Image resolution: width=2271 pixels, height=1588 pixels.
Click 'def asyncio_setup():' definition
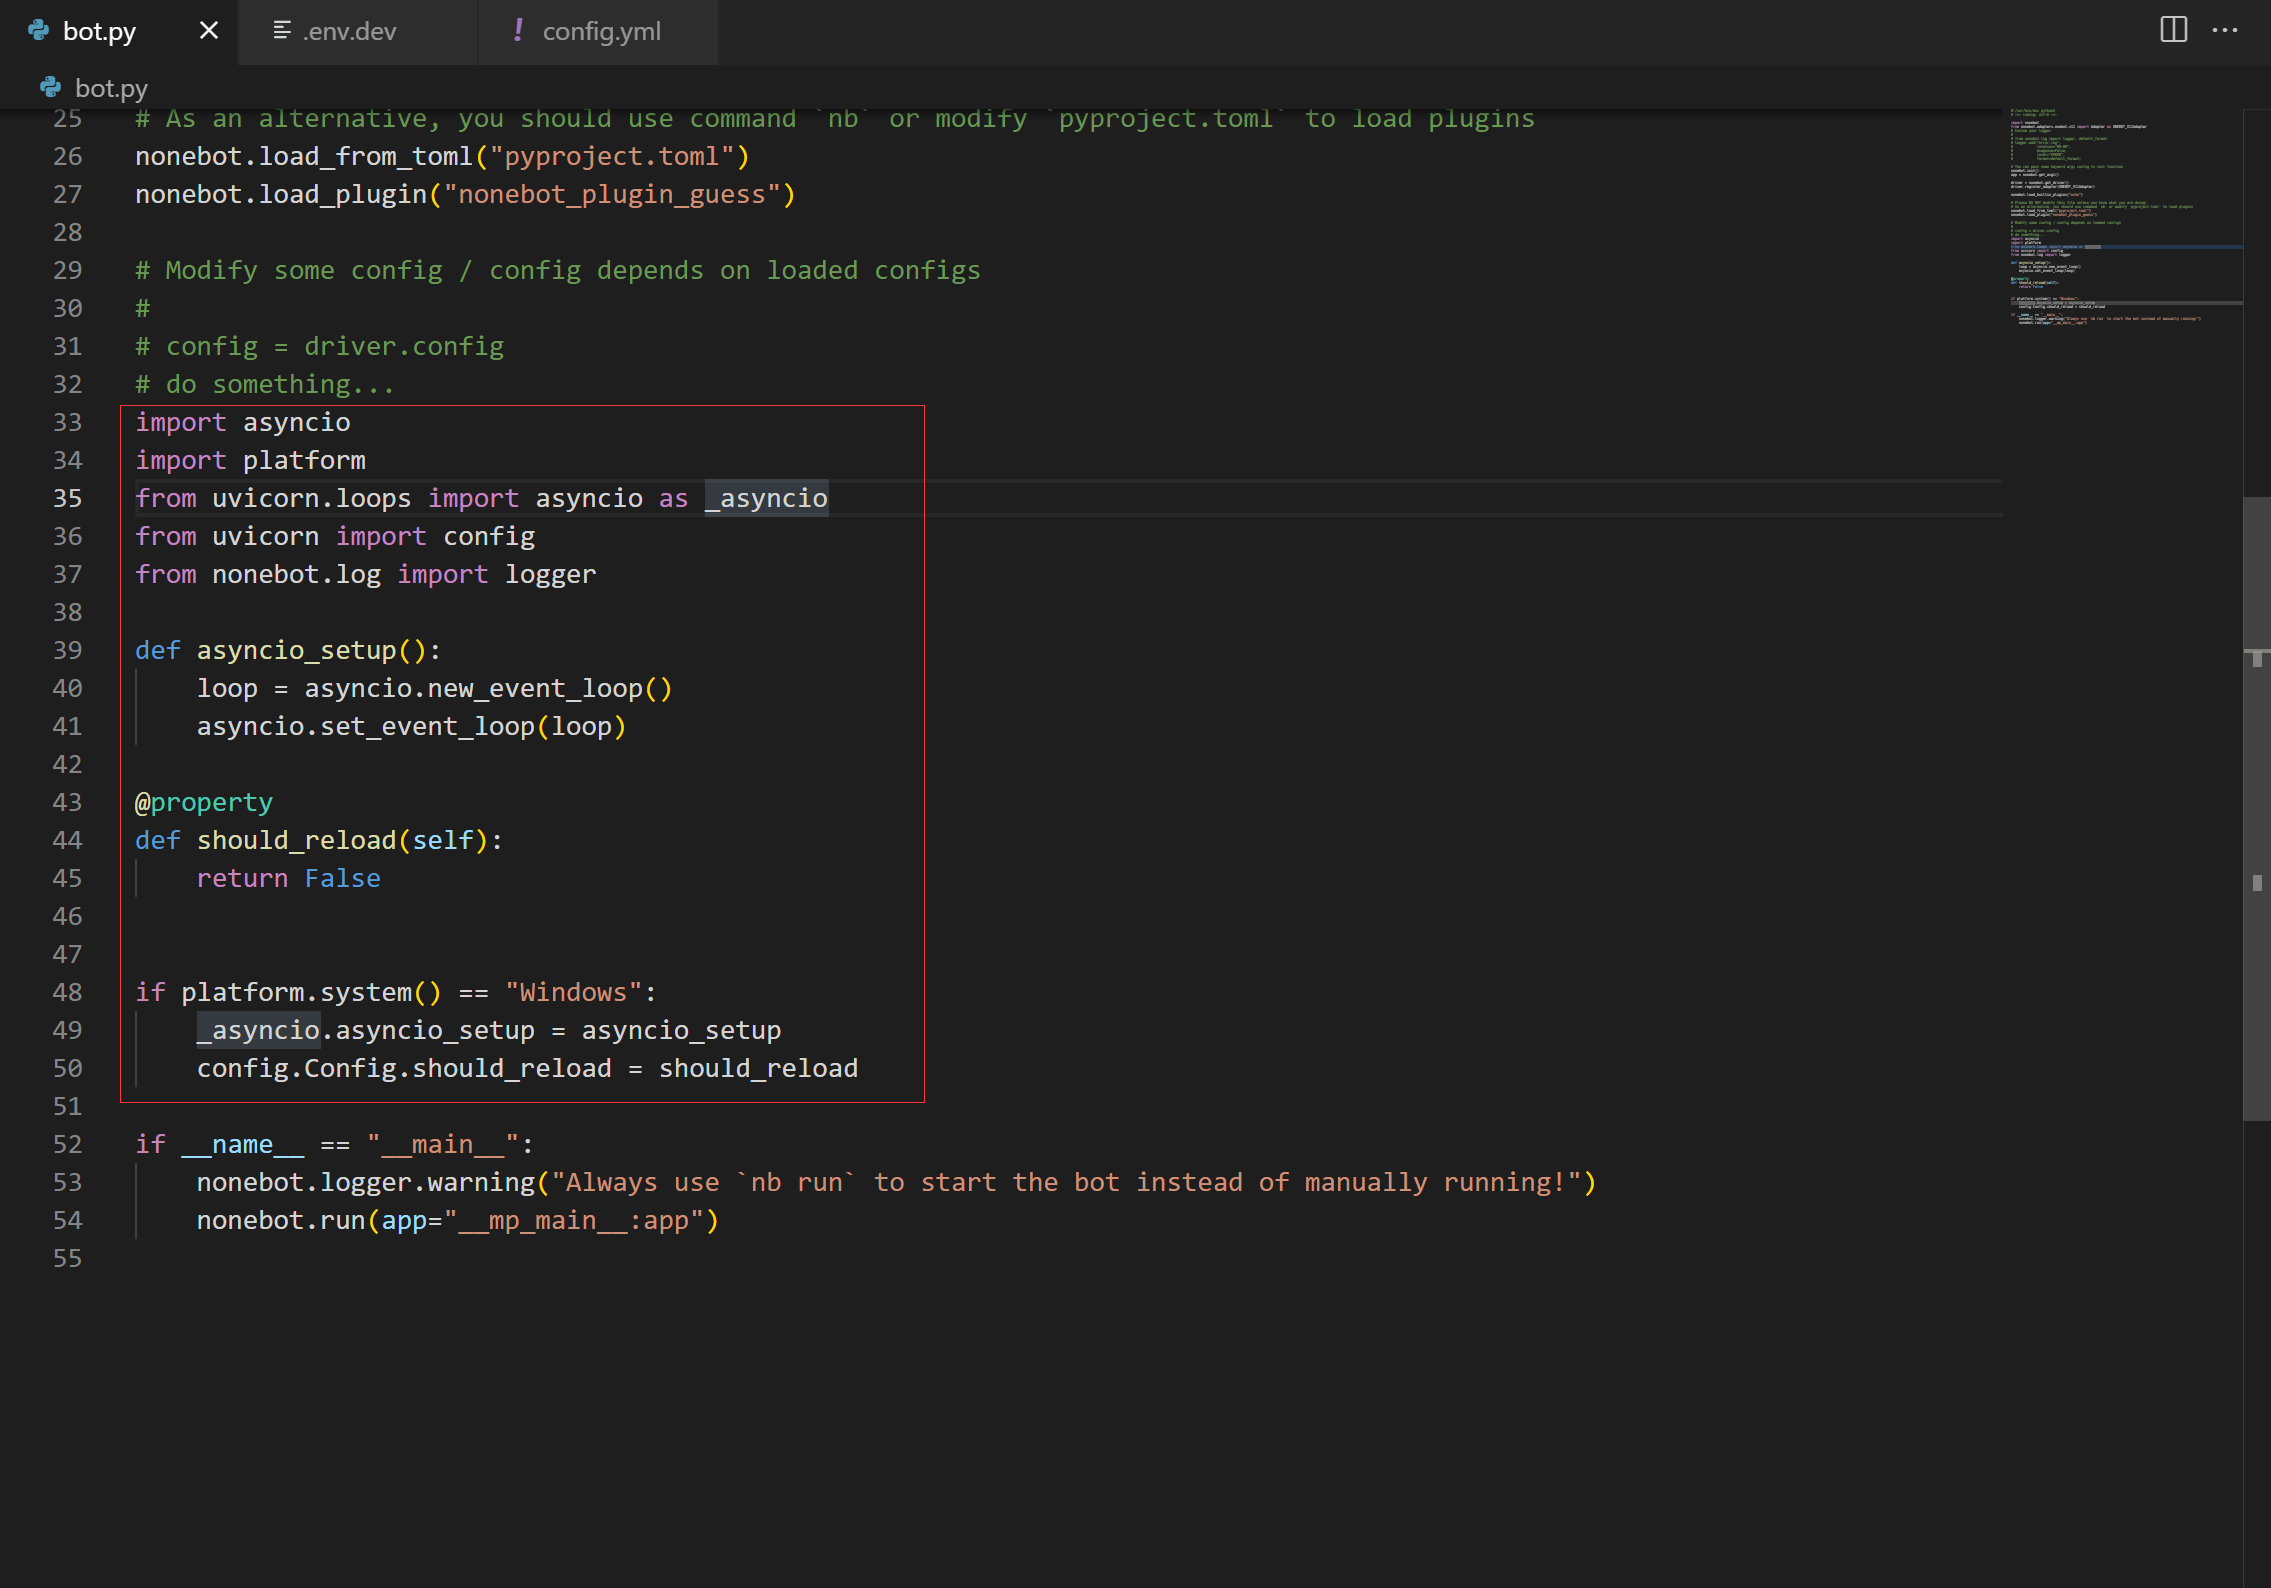coord(288,650)
